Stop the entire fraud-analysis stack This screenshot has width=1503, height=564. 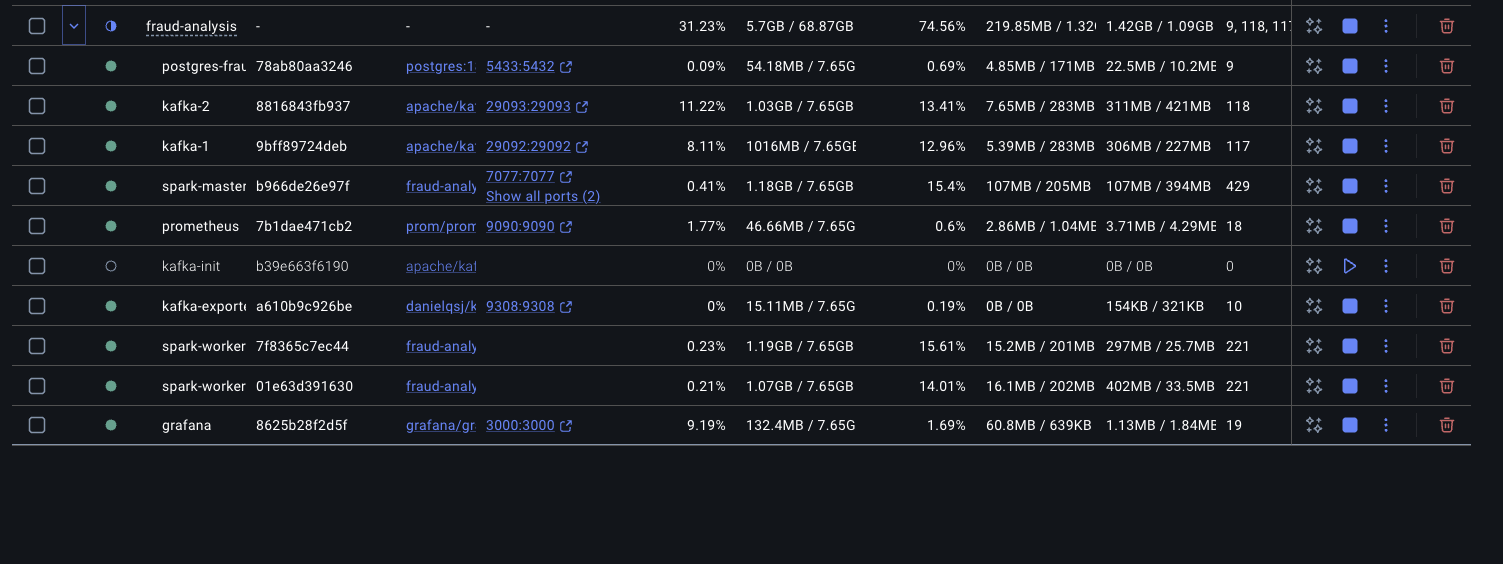[x=1349, y=26]
